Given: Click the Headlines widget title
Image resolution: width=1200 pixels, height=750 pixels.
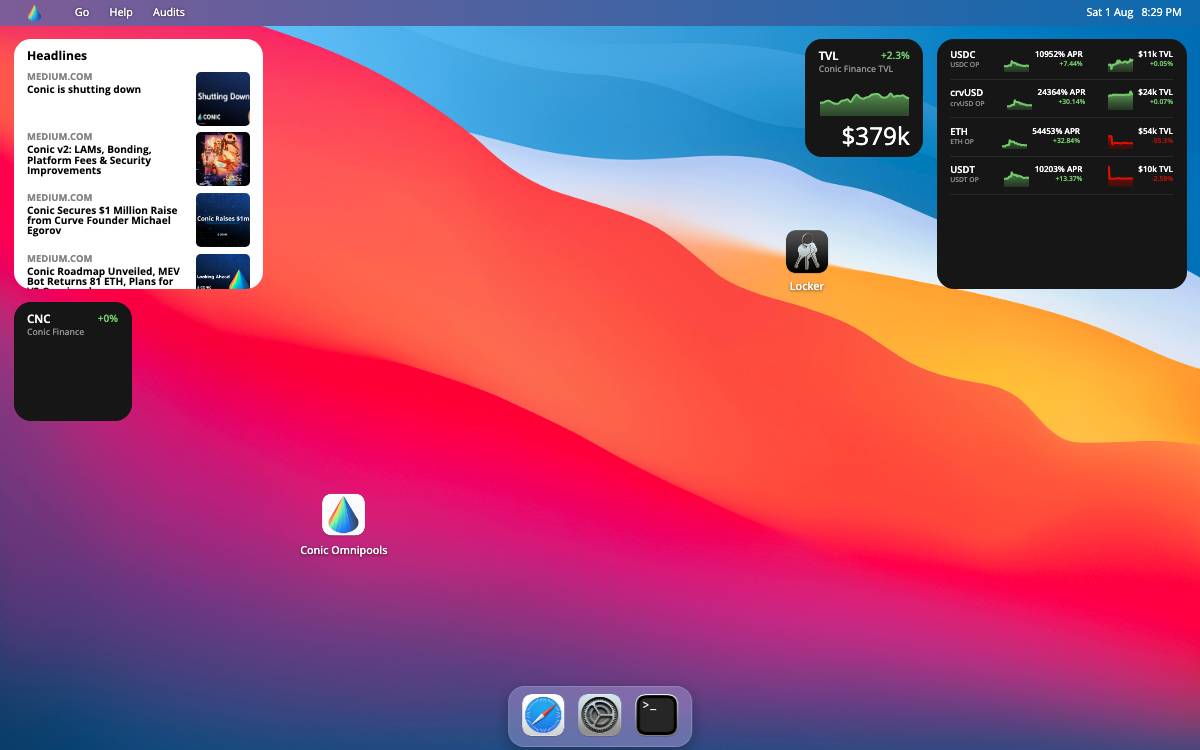Looking at the screenshot, I should coord(57,56).
